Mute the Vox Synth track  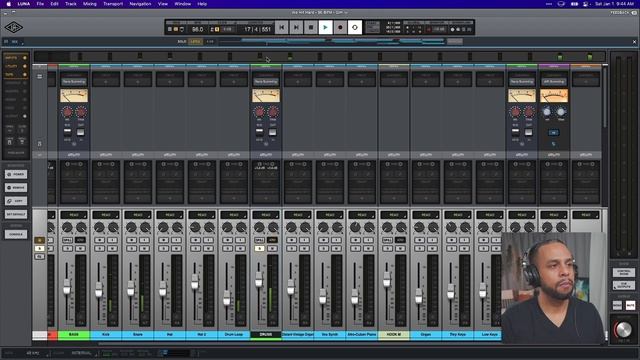point(336,248)
